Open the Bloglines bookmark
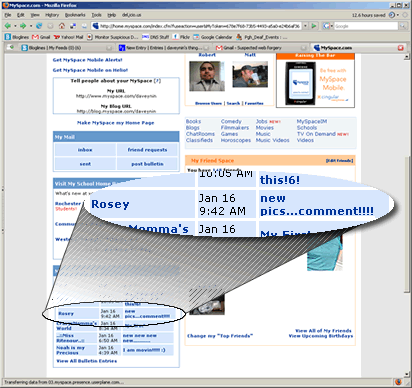Image resolution: width=412 pixels, height=388 pixels. 17,37
